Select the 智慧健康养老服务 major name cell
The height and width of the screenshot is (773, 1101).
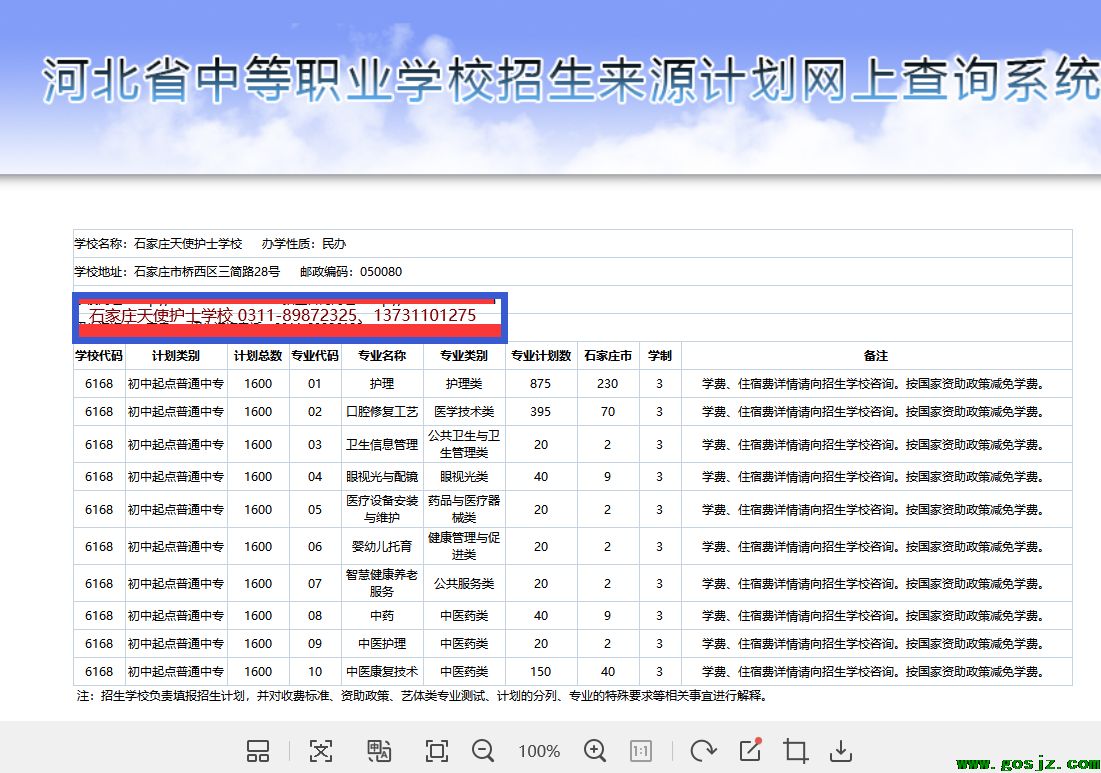click(x=382, y=583)
